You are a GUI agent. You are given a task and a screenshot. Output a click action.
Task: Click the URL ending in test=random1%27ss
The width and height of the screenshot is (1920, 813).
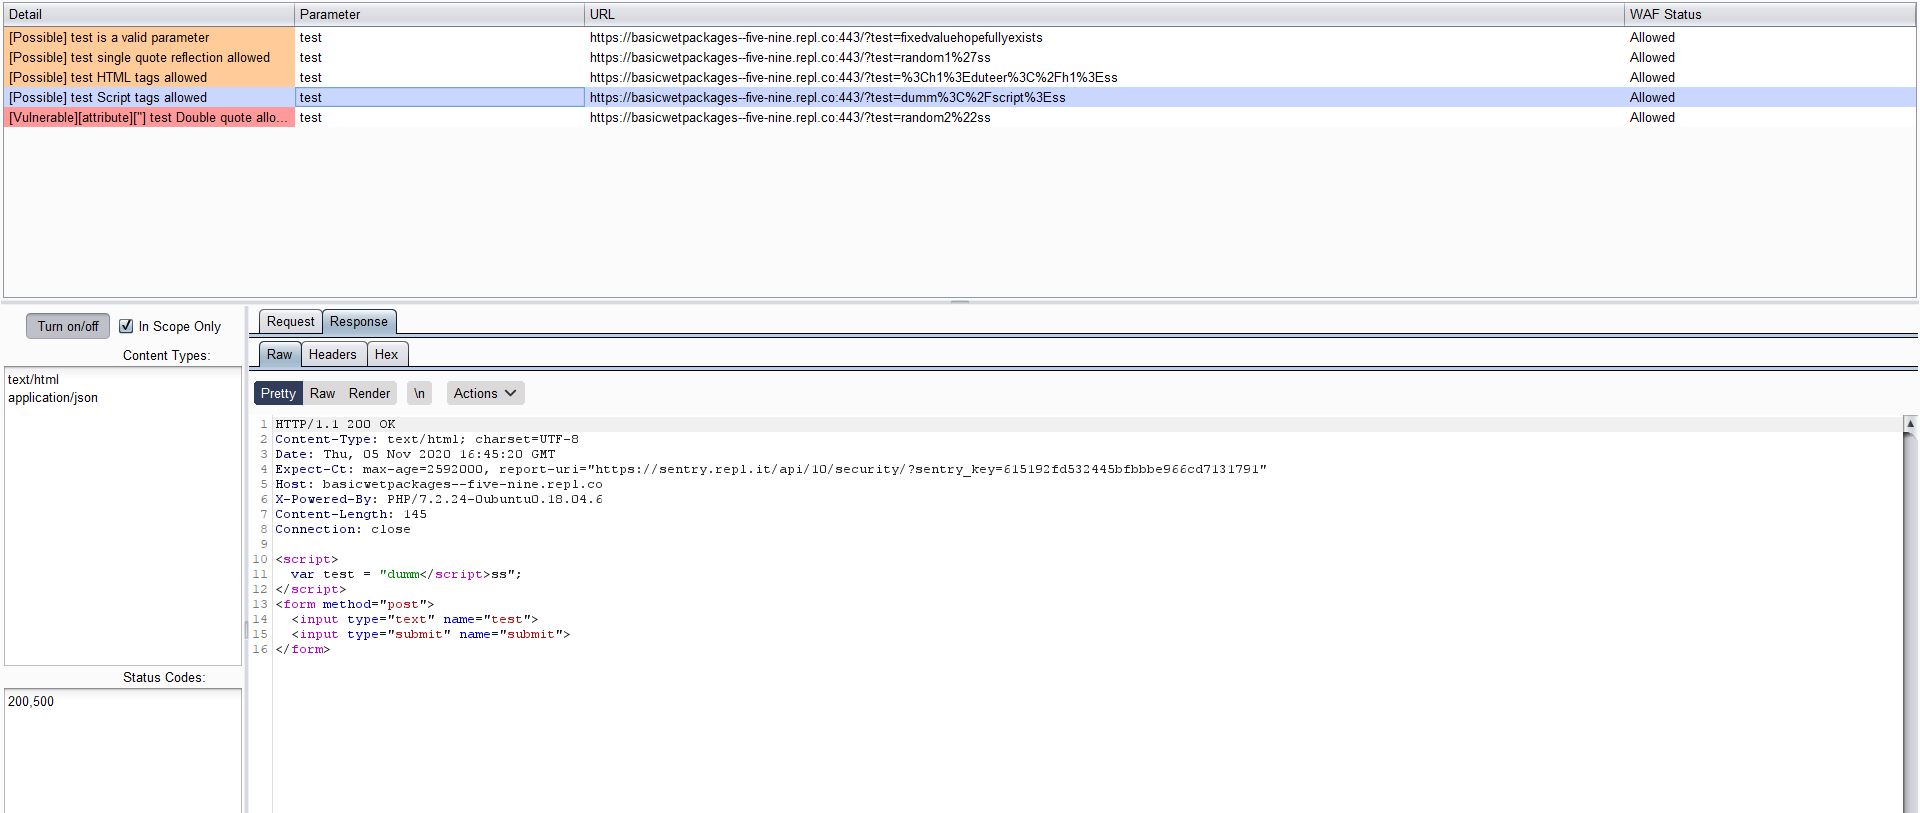point(790,57)
